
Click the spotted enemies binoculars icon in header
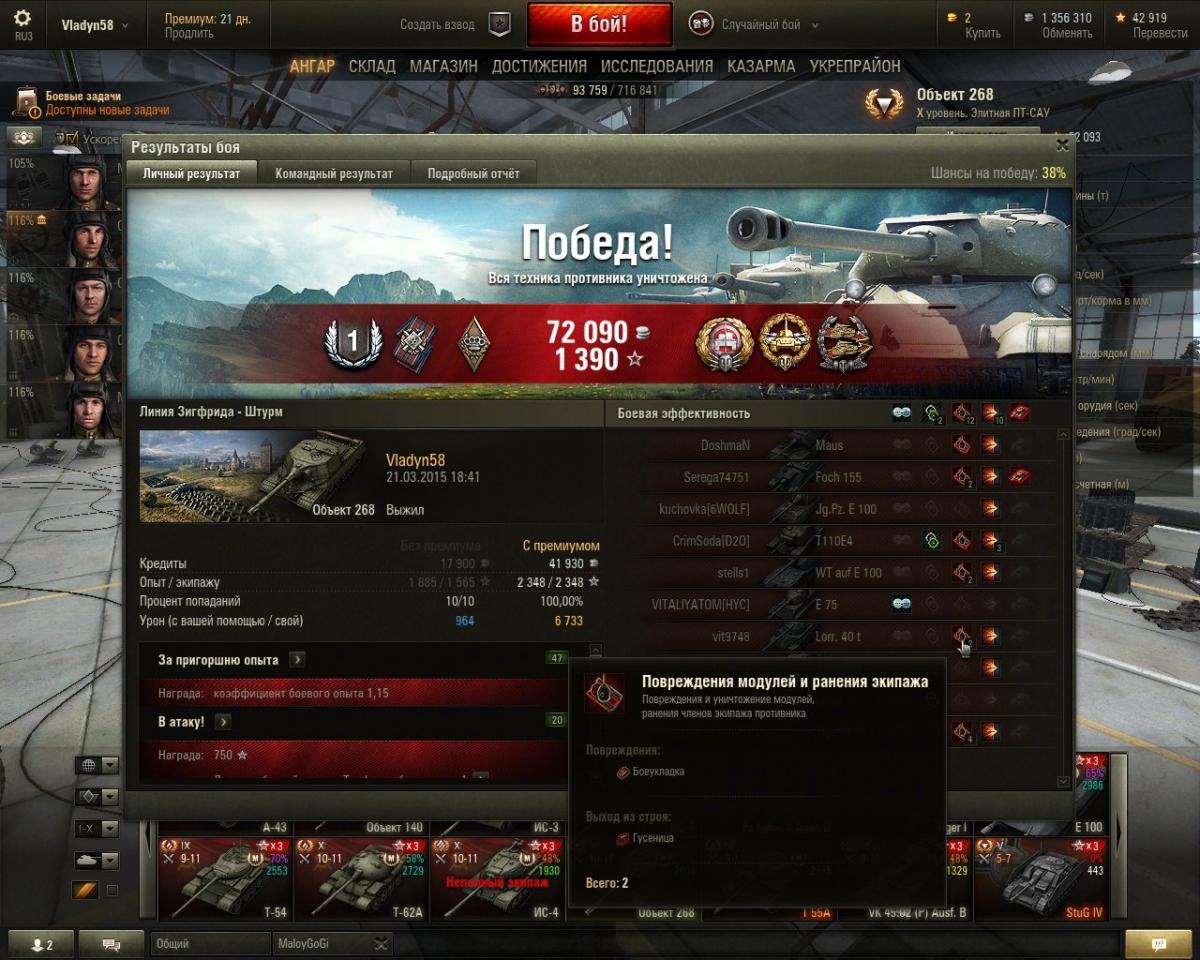point(902,413)
